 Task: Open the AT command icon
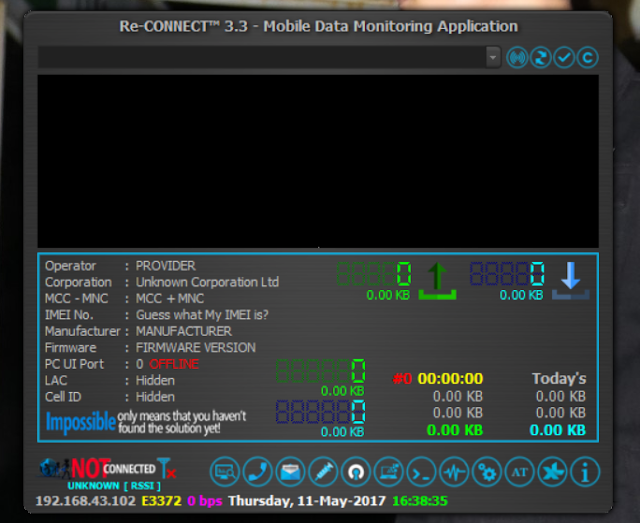click(520, 472)
